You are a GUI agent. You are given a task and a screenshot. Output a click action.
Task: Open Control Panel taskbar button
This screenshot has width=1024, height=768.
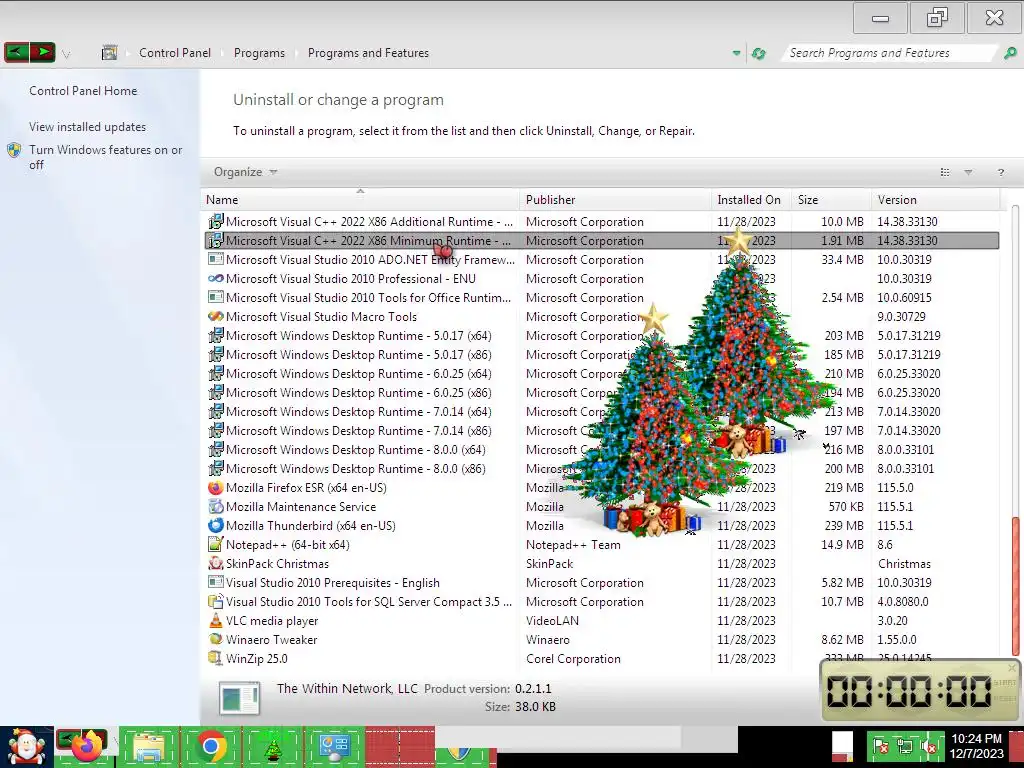click(x=335, y=748)
